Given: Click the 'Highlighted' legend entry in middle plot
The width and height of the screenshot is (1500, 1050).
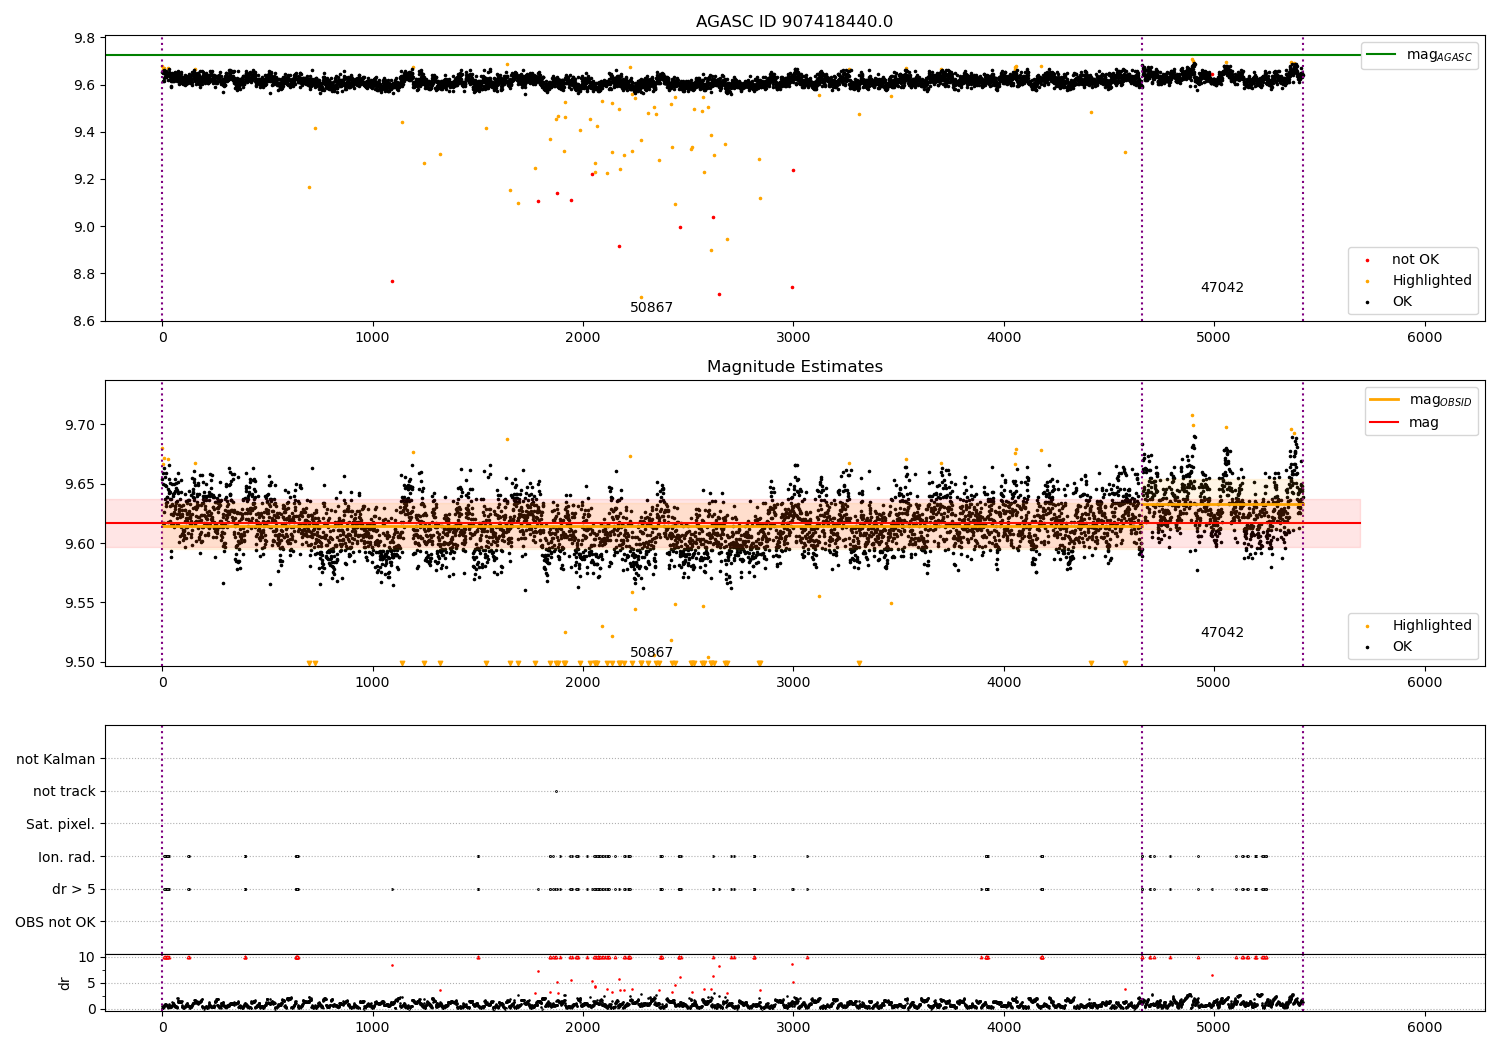Looking at the screenshot, I should 1419,626.
